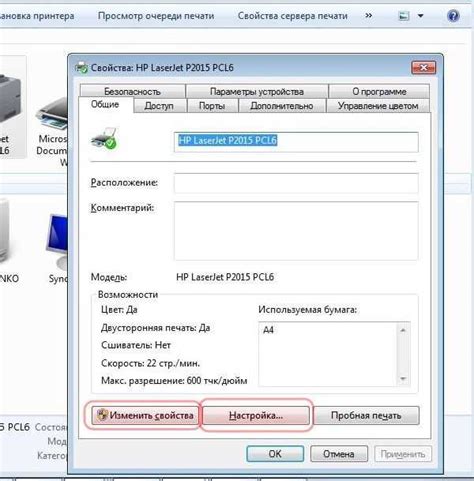Click the 'Скорость: 22 стр./мин.' text
The height and width of the screenshot is (481, 474).
pos(150,363)
